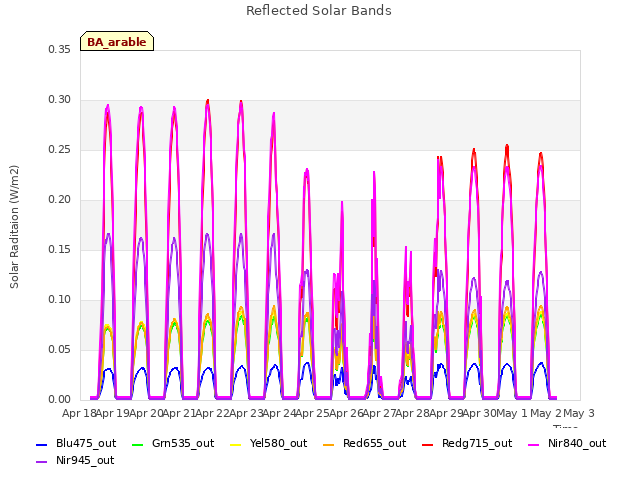Select the Nir945_out legend label

point(85,461)
